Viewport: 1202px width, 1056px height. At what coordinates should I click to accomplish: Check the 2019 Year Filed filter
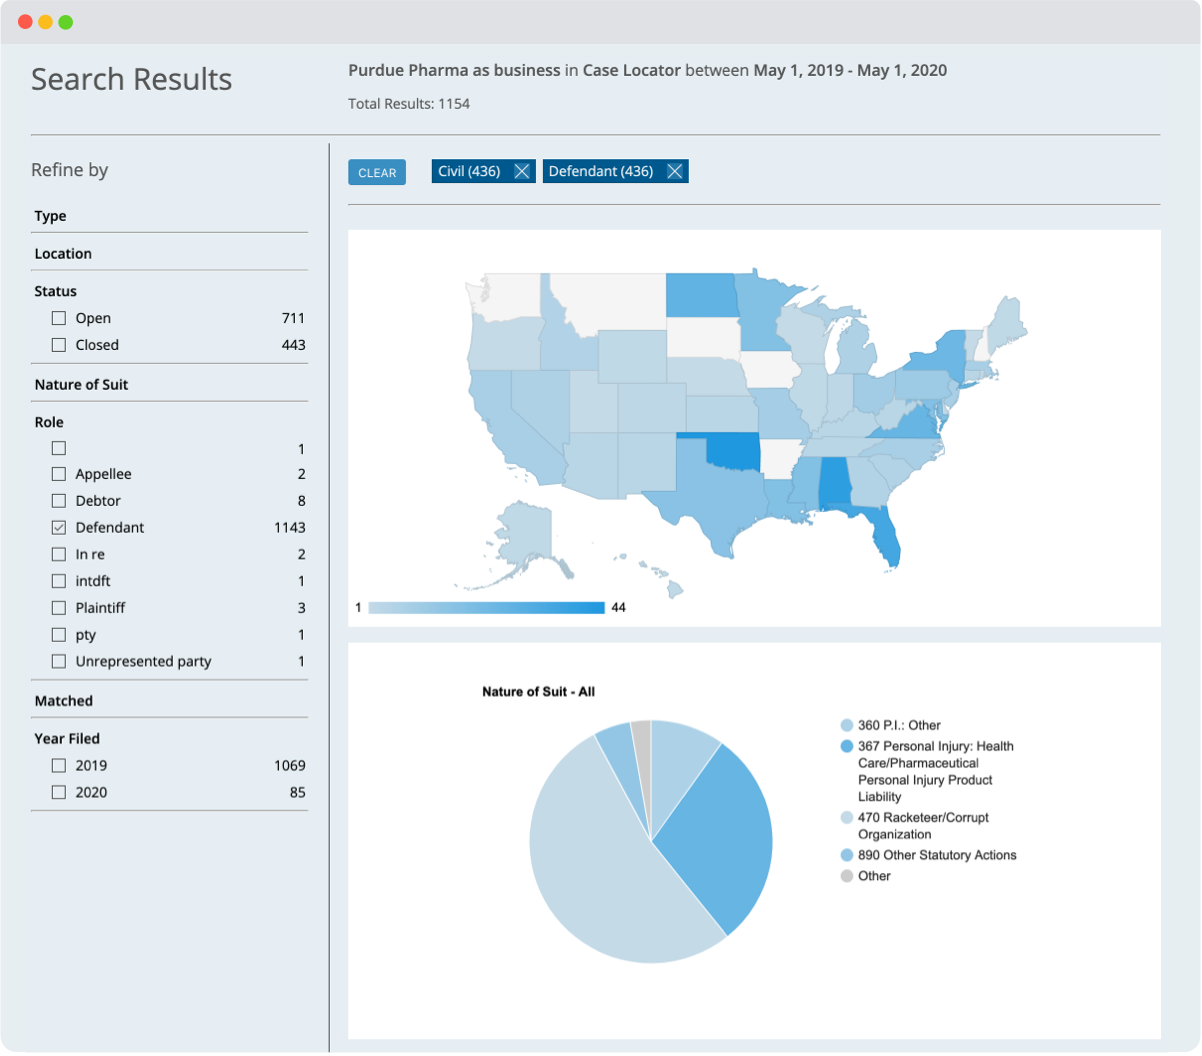tap(58, 765)
